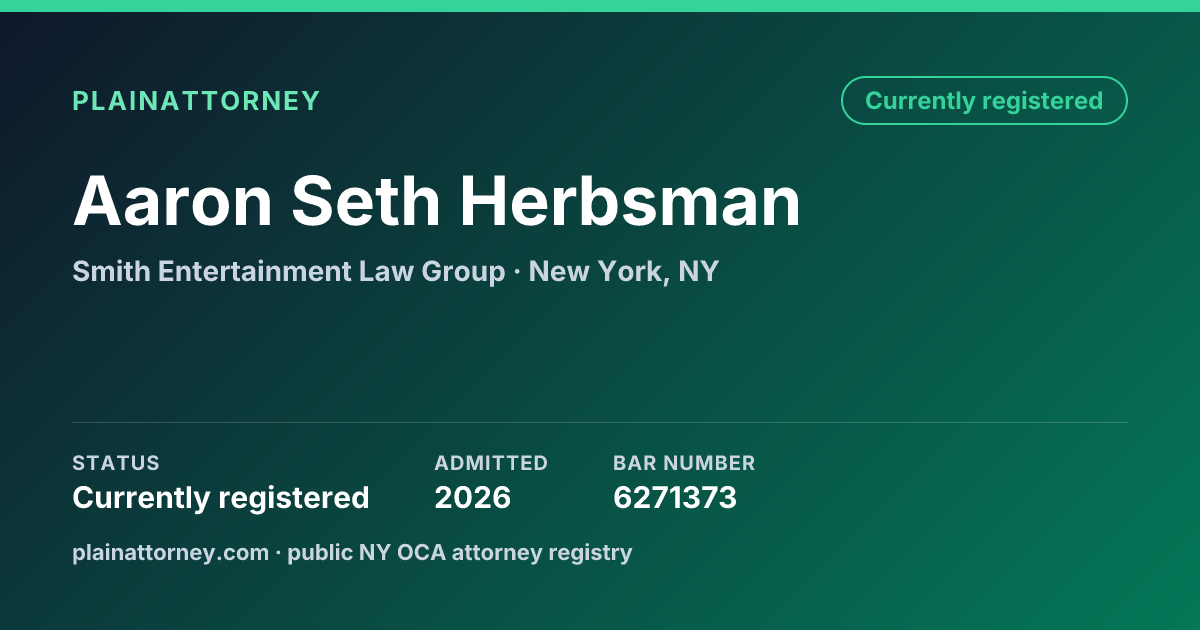Click the ADMITTED column label
Viewport: 1200px width, 630px height.
point(491,463)
